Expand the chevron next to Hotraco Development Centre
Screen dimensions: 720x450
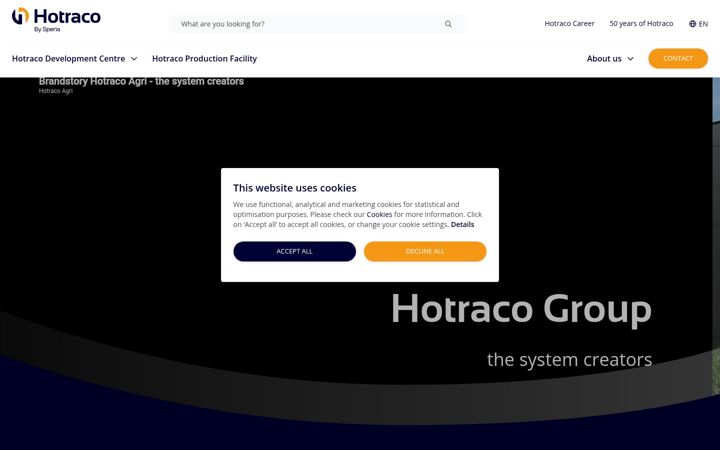click(x=134, y=59)
